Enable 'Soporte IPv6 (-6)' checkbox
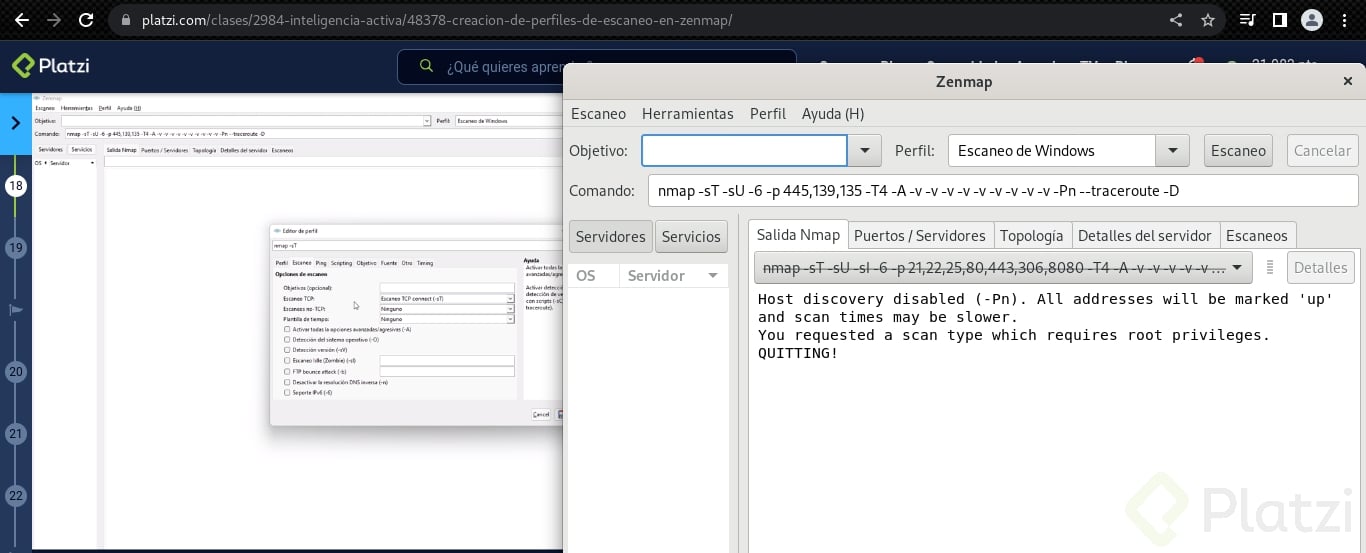1366x553 pixels. pos(287,392)
